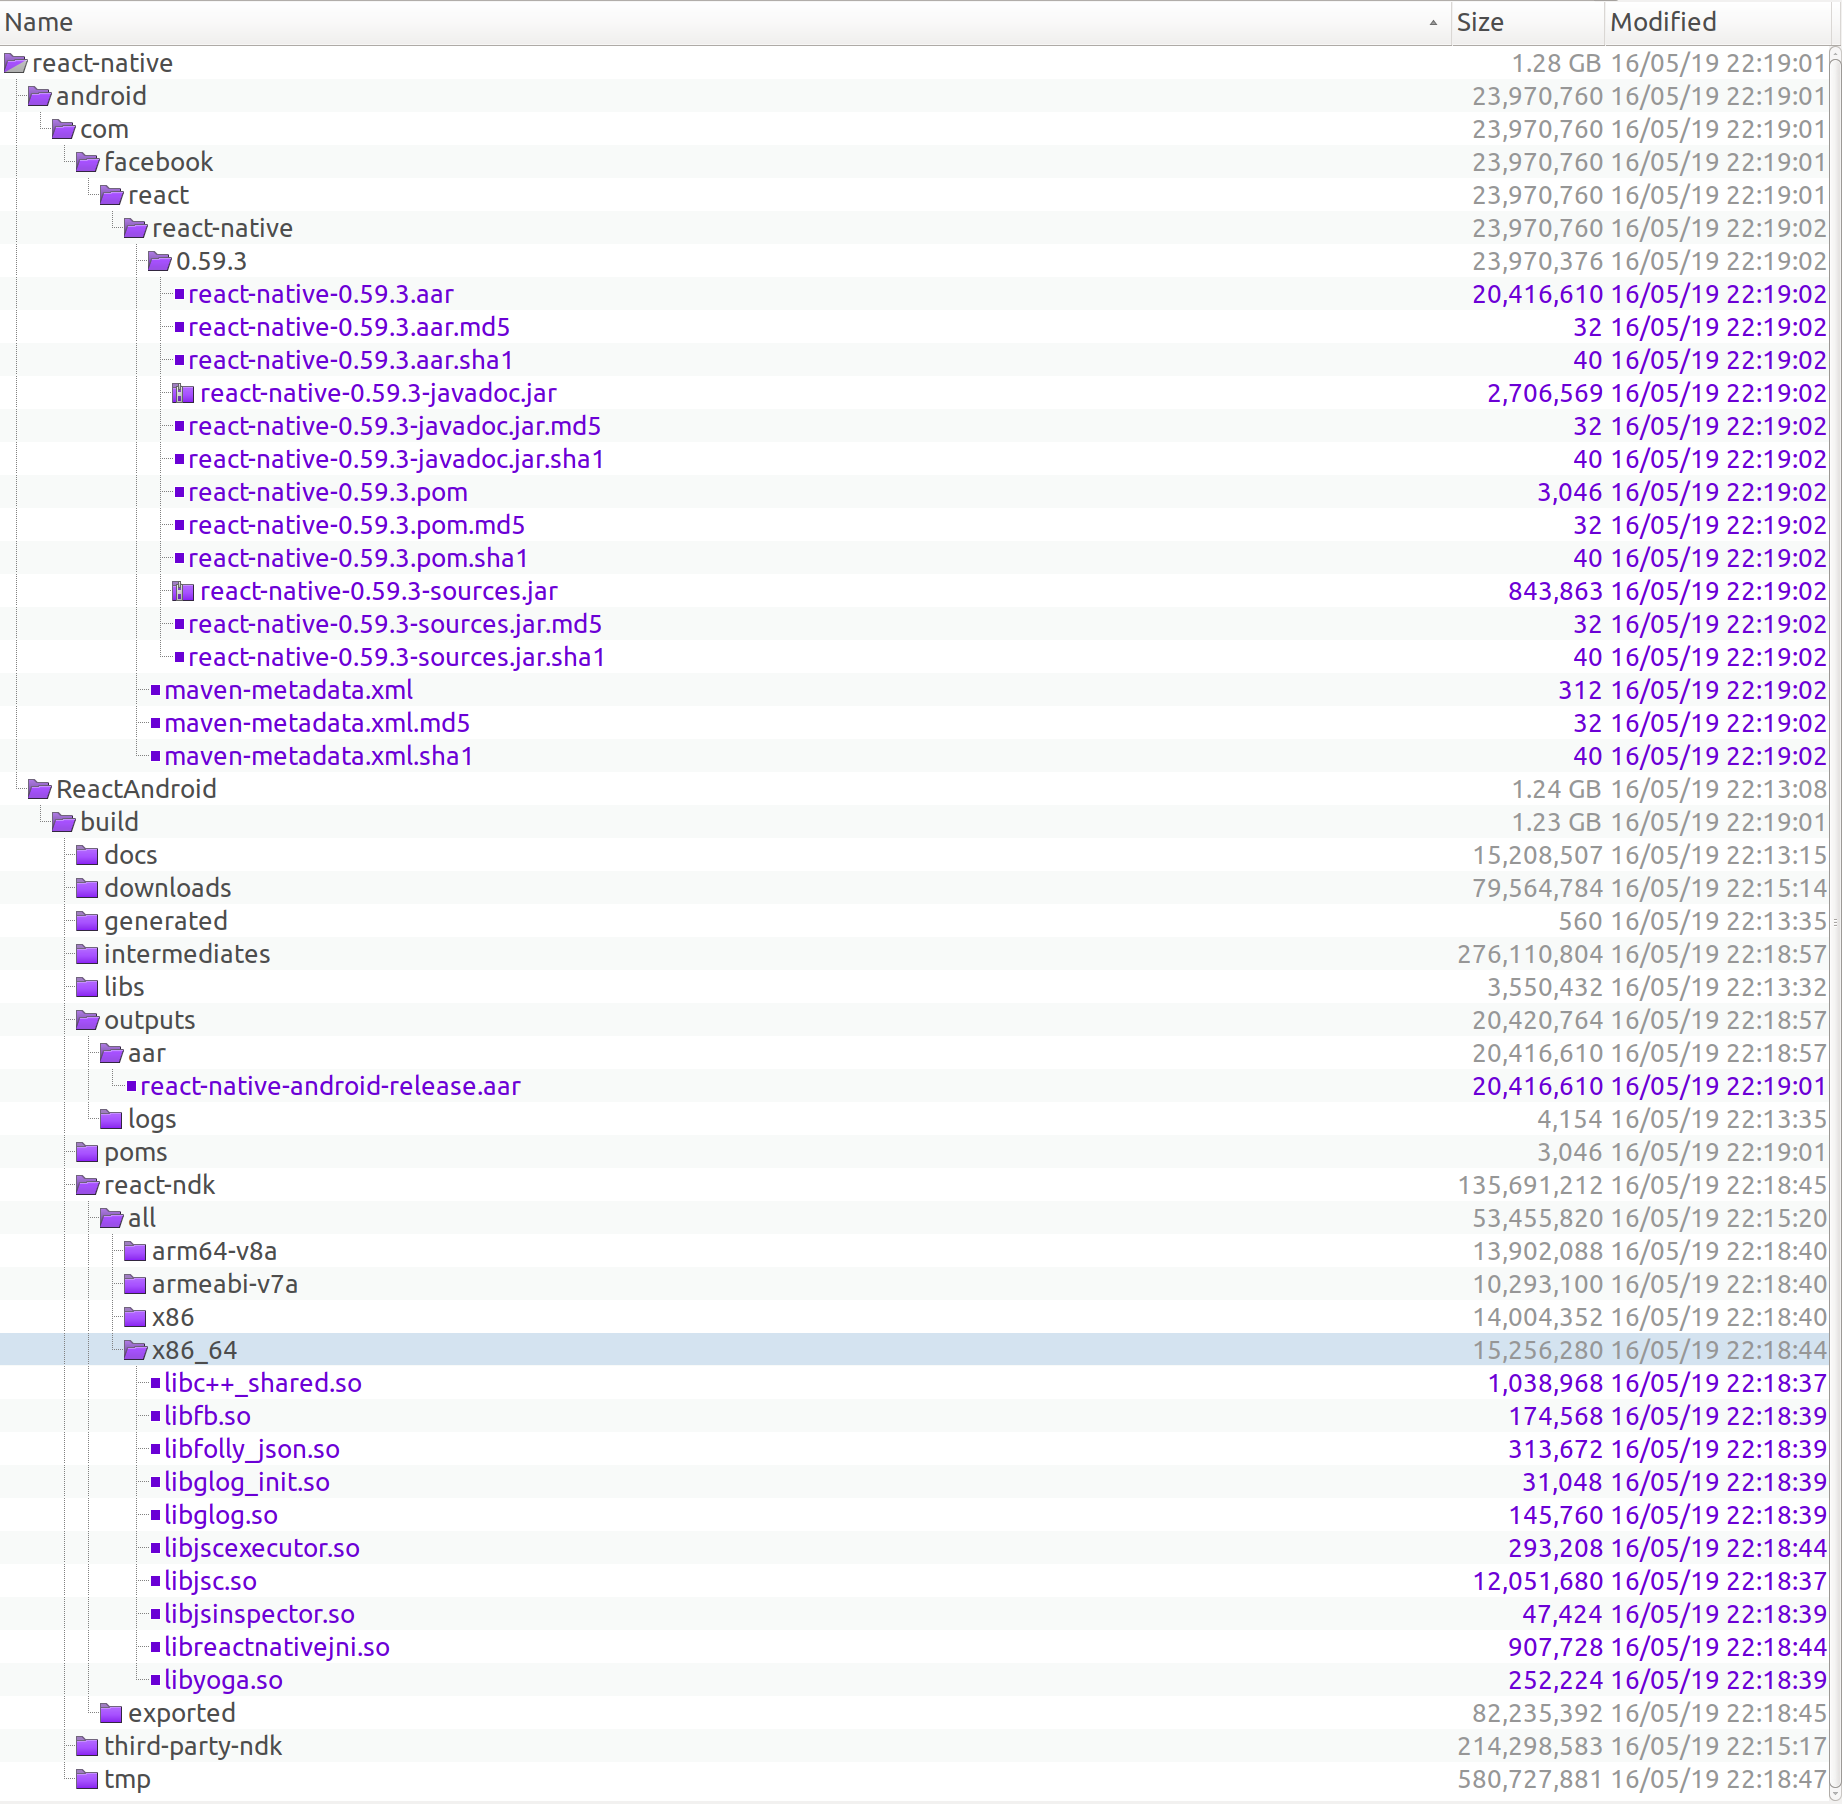This screenshot has width=1842, height=1804.
Task: Select libfb.so file
Action: click(207, 1417)
